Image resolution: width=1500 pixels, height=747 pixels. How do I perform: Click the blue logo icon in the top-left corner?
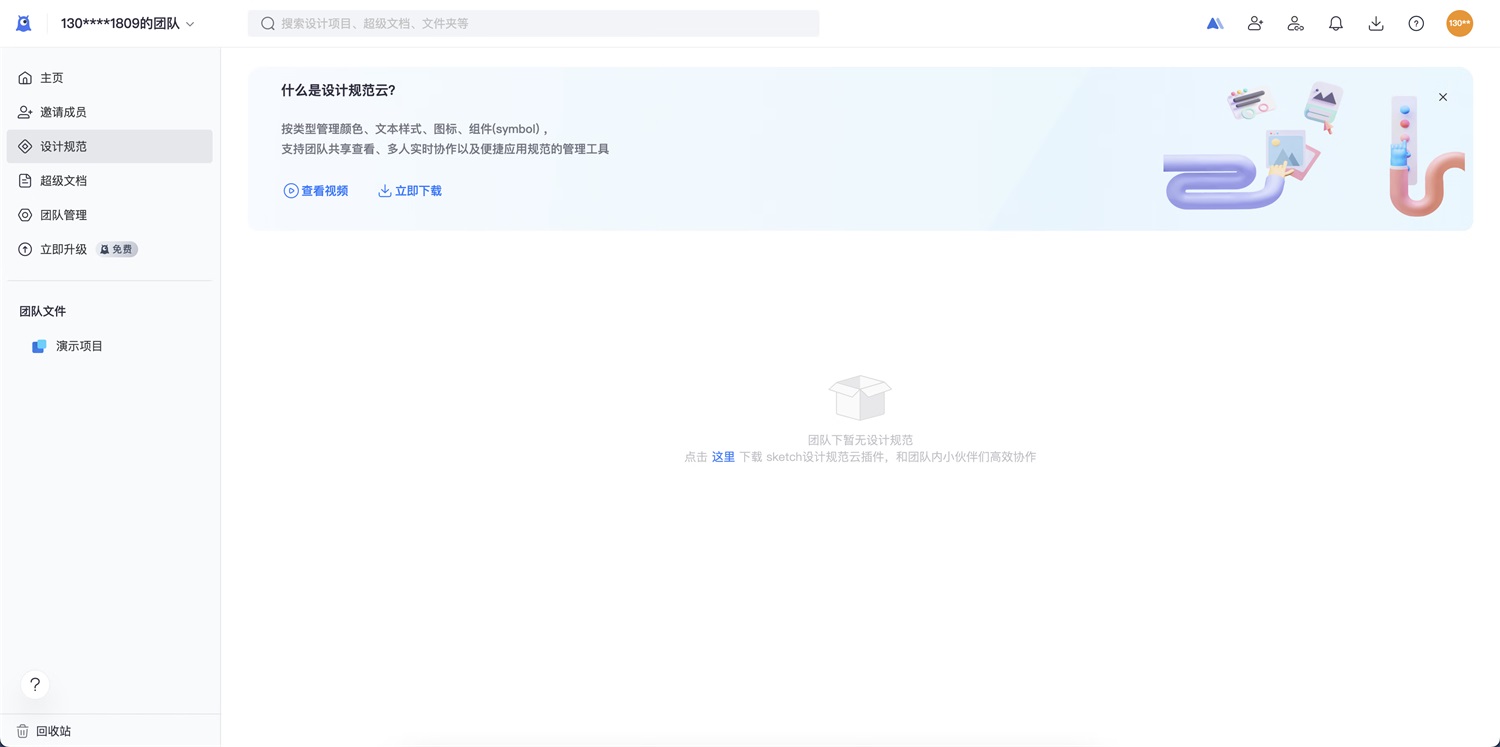(24, 24)
